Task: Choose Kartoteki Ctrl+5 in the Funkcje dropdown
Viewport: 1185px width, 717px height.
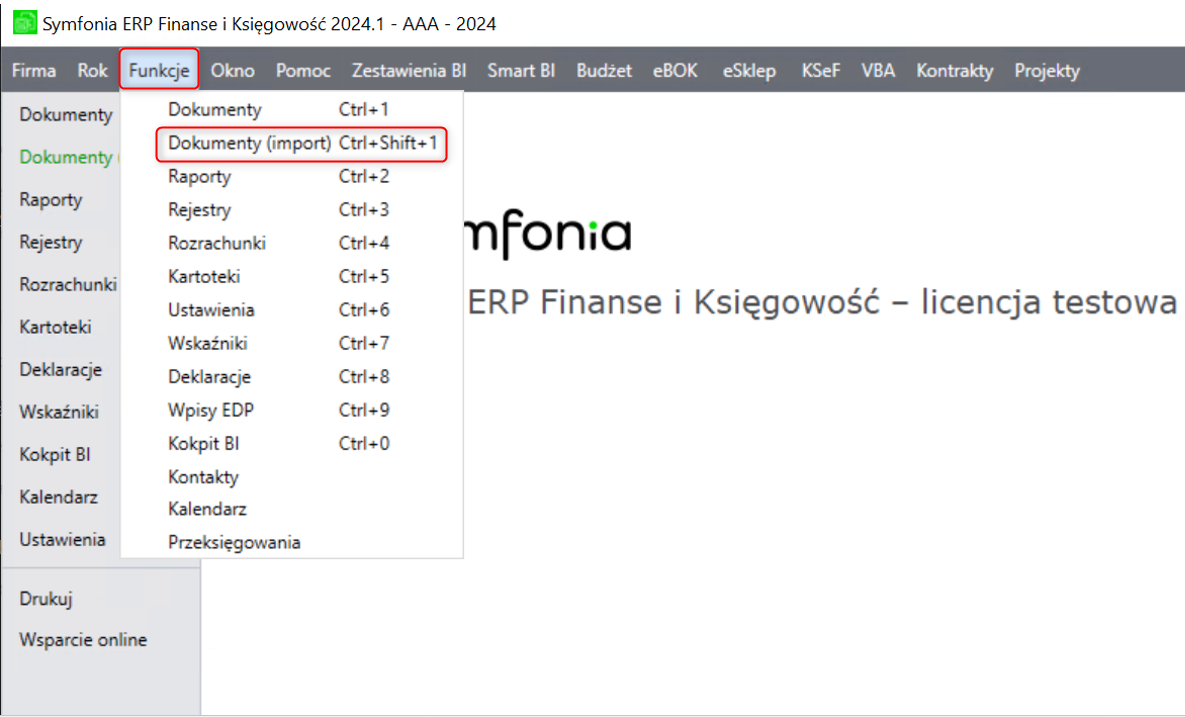Action: click(x=292, y=276)
